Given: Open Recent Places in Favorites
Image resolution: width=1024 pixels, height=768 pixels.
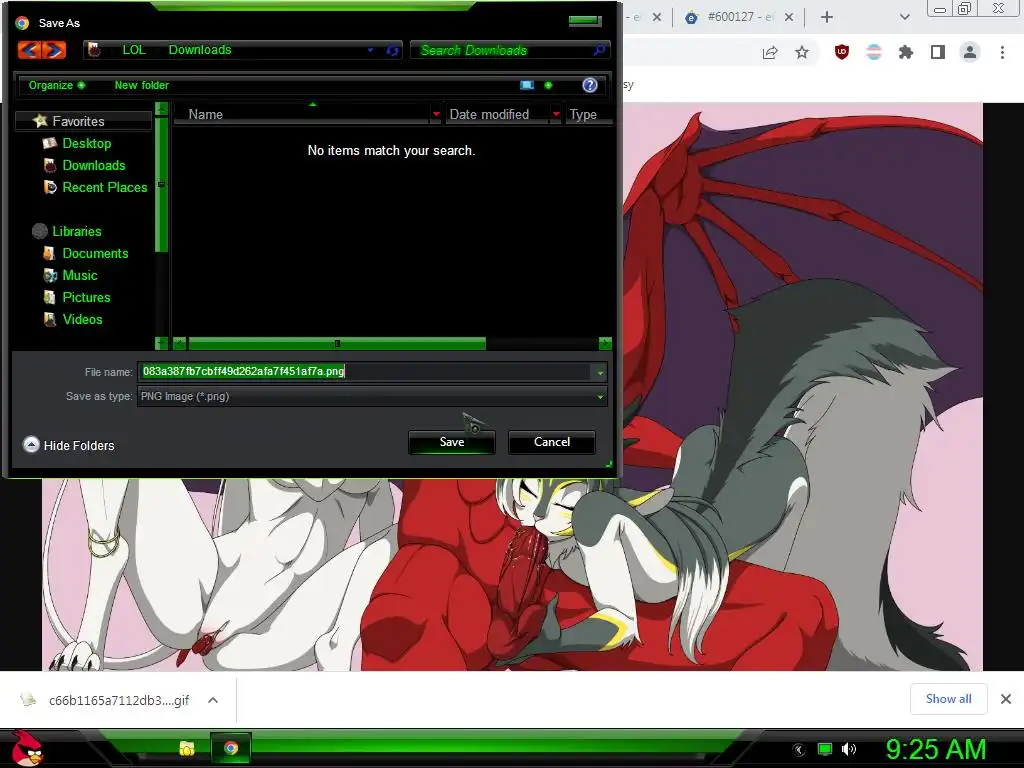Looking at the screenshot, I should pos(104,187).
